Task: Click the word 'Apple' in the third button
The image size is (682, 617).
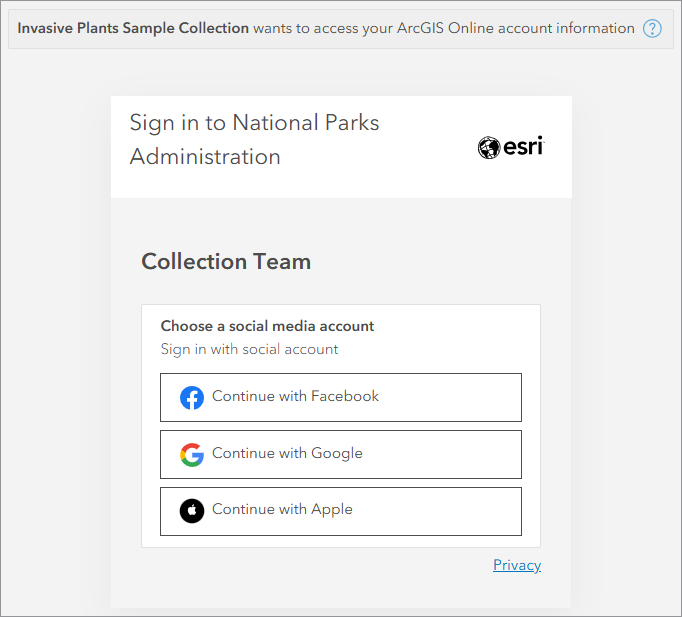Action: pos(332,509)
